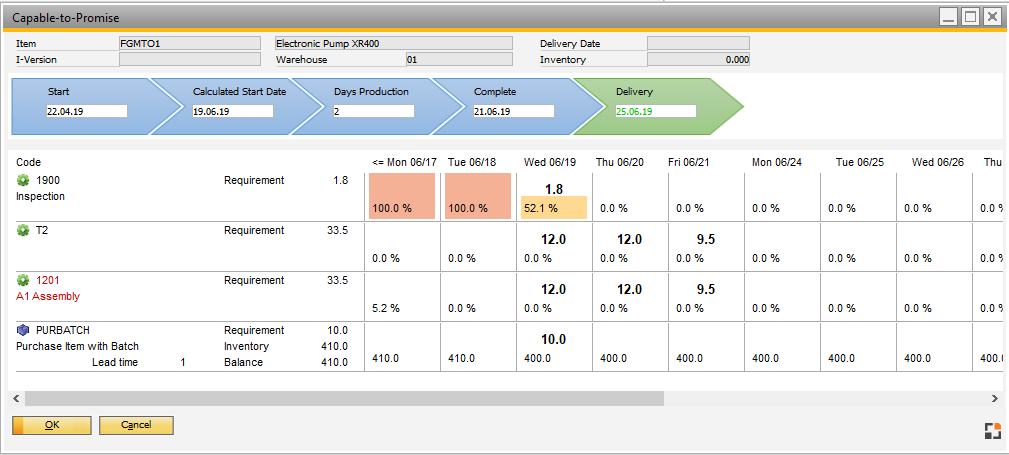The width and height of the screenshot is (1009, 455).
Task: Select the orange 52.1 % cell under Wed 06/19
Action: click(x=554, y=208)
